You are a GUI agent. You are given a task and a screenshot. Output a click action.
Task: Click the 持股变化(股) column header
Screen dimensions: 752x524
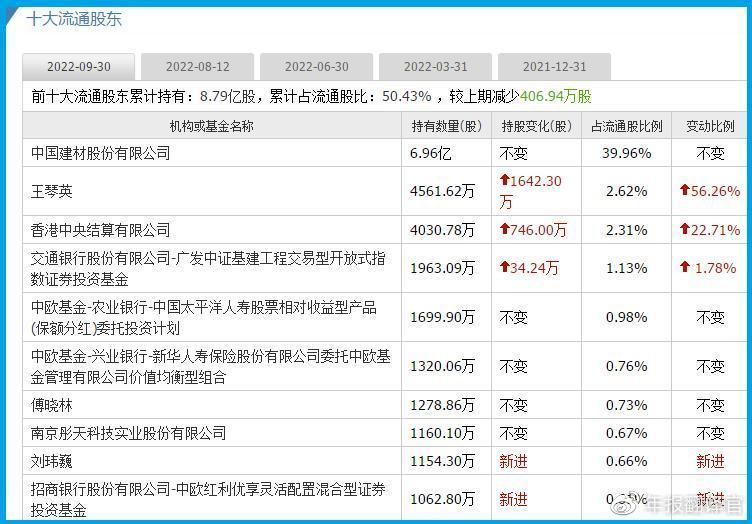537,126
